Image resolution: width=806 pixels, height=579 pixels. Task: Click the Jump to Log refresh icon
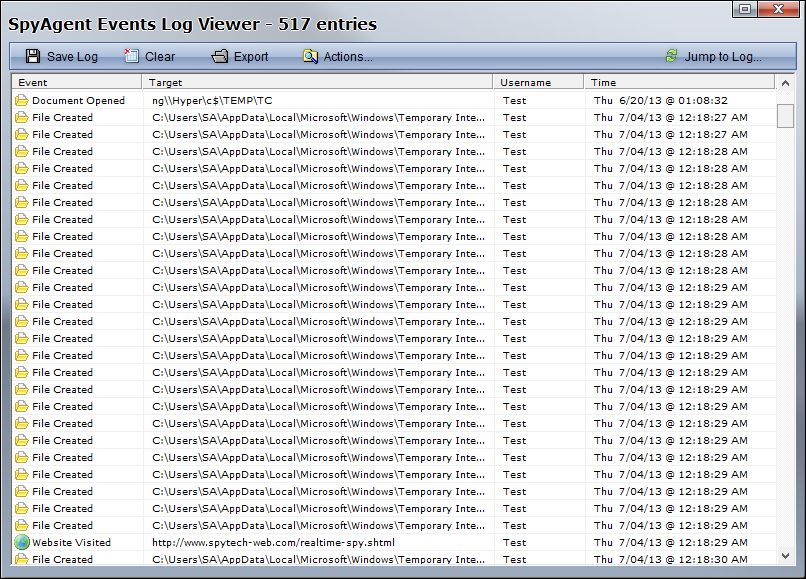pyautogui.click(x=671, y=57)
